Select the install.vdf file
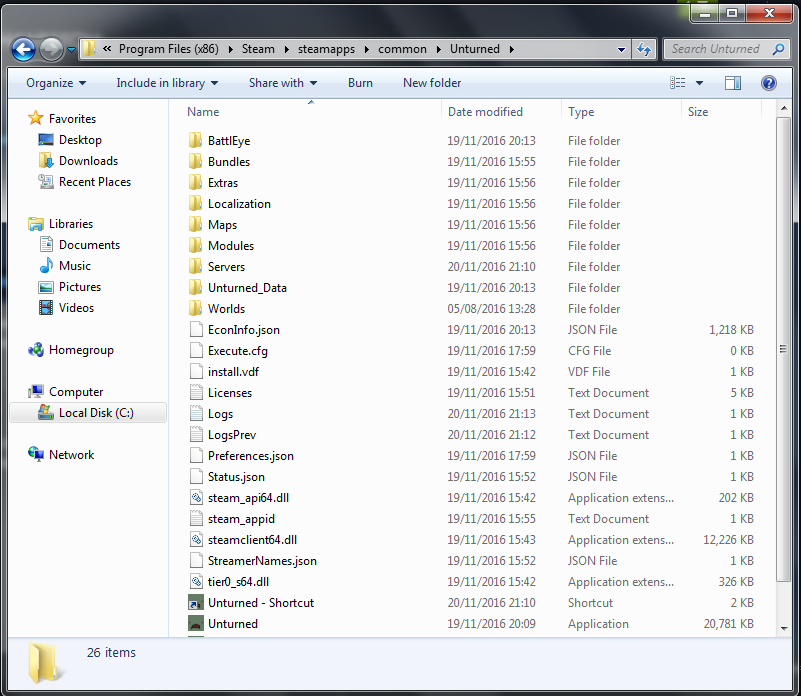801x696 pixels. pyautogui.click(x=233, y=372)
